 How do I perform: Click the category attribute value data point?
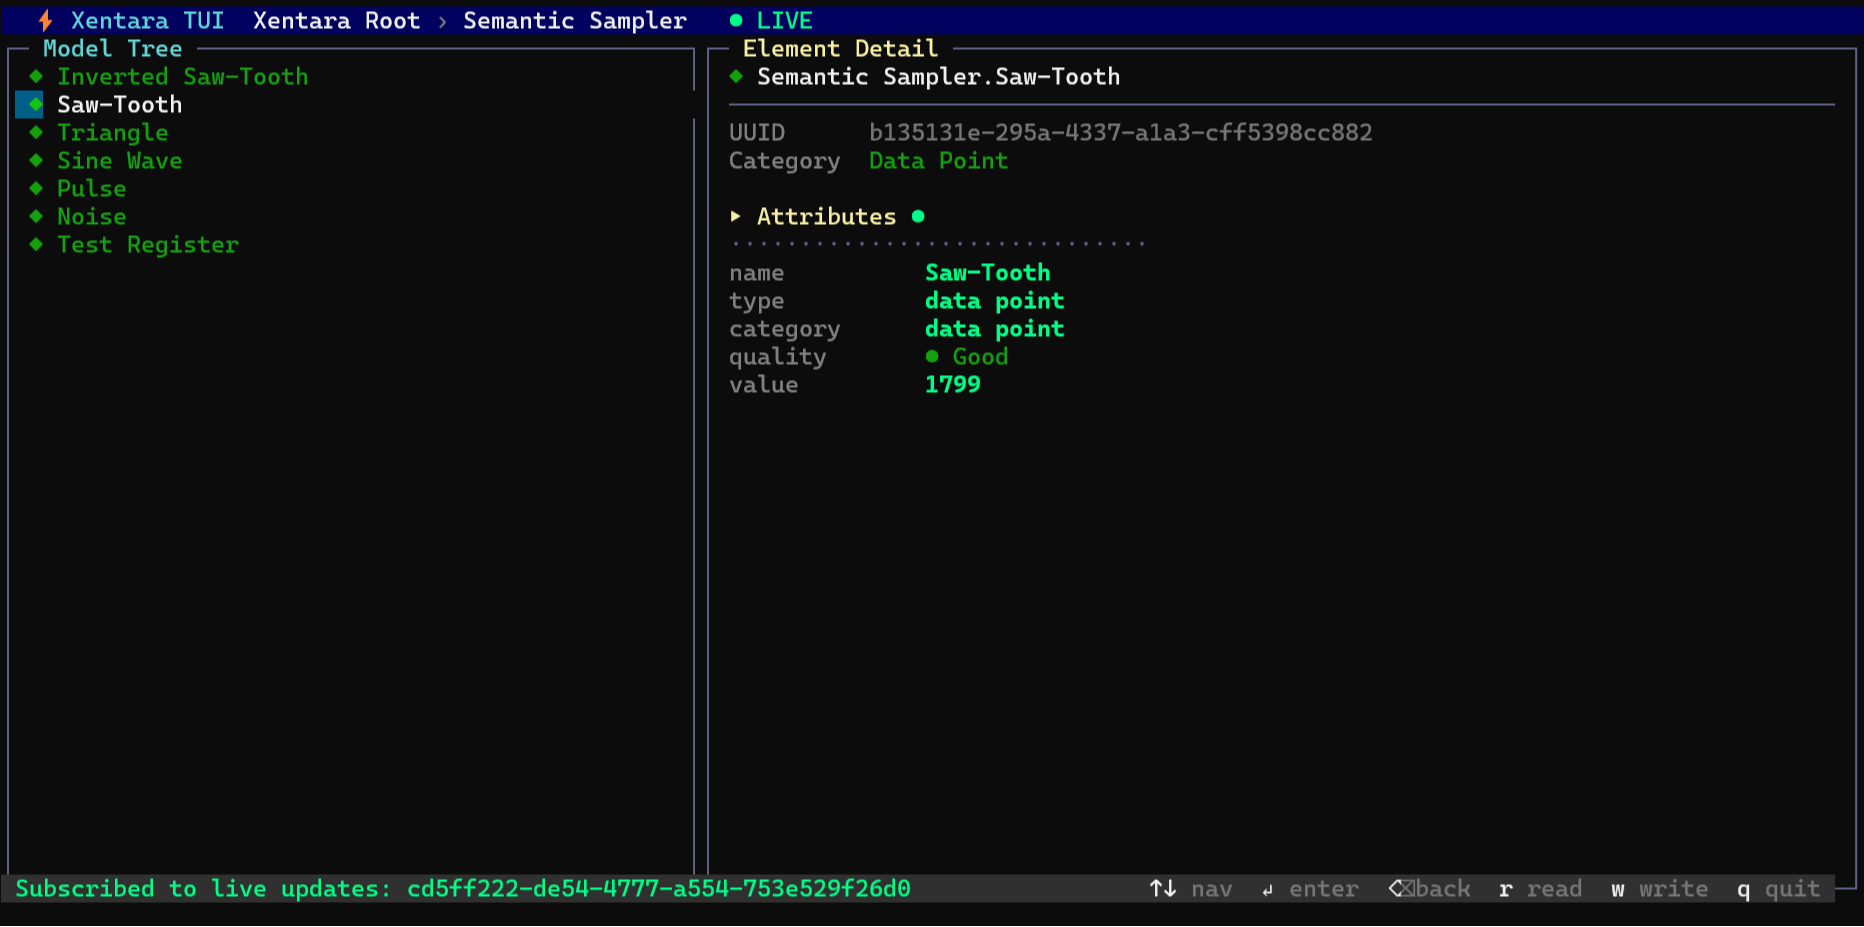(x=995, y=328)
